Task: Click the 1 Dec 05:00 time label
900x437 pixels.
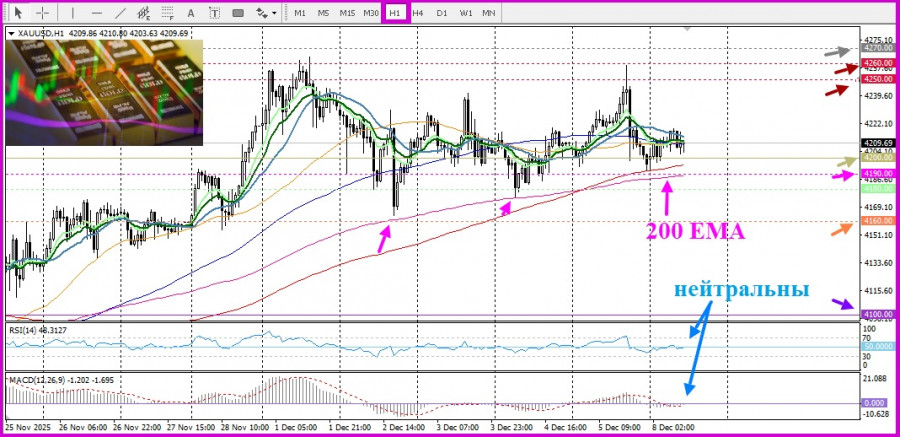Action: click(296, 428)
